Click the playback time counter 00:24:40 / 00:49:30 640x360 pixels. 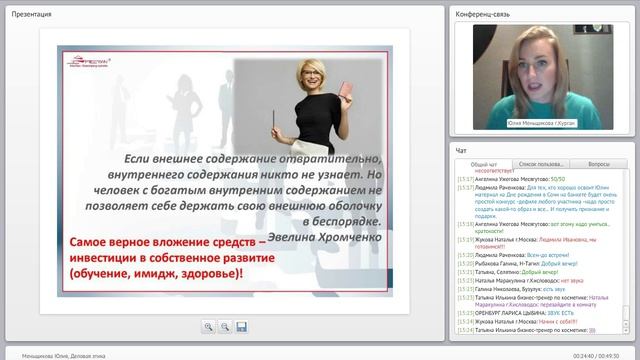click(x=596, y=356)
